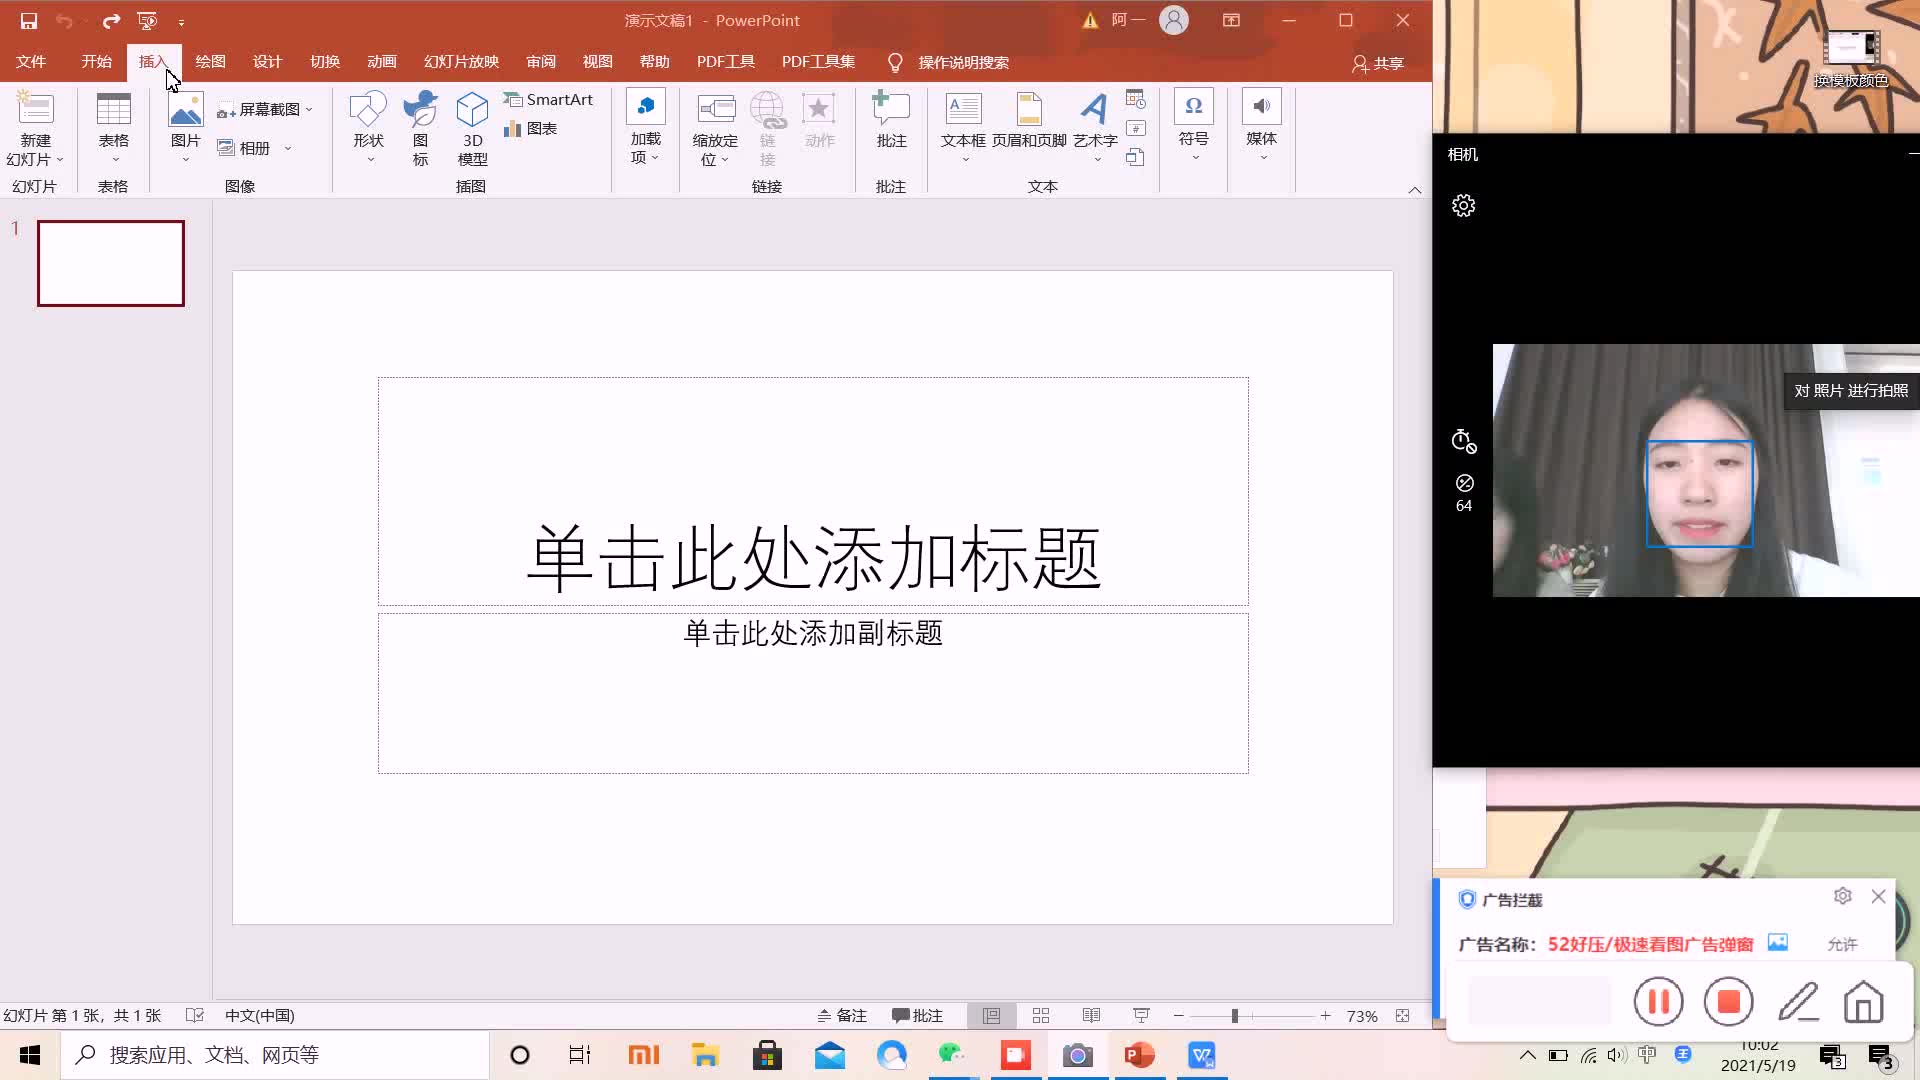Pause the screen recording
This screenshot has height=1080, width=1920.
[1658, 1001]
